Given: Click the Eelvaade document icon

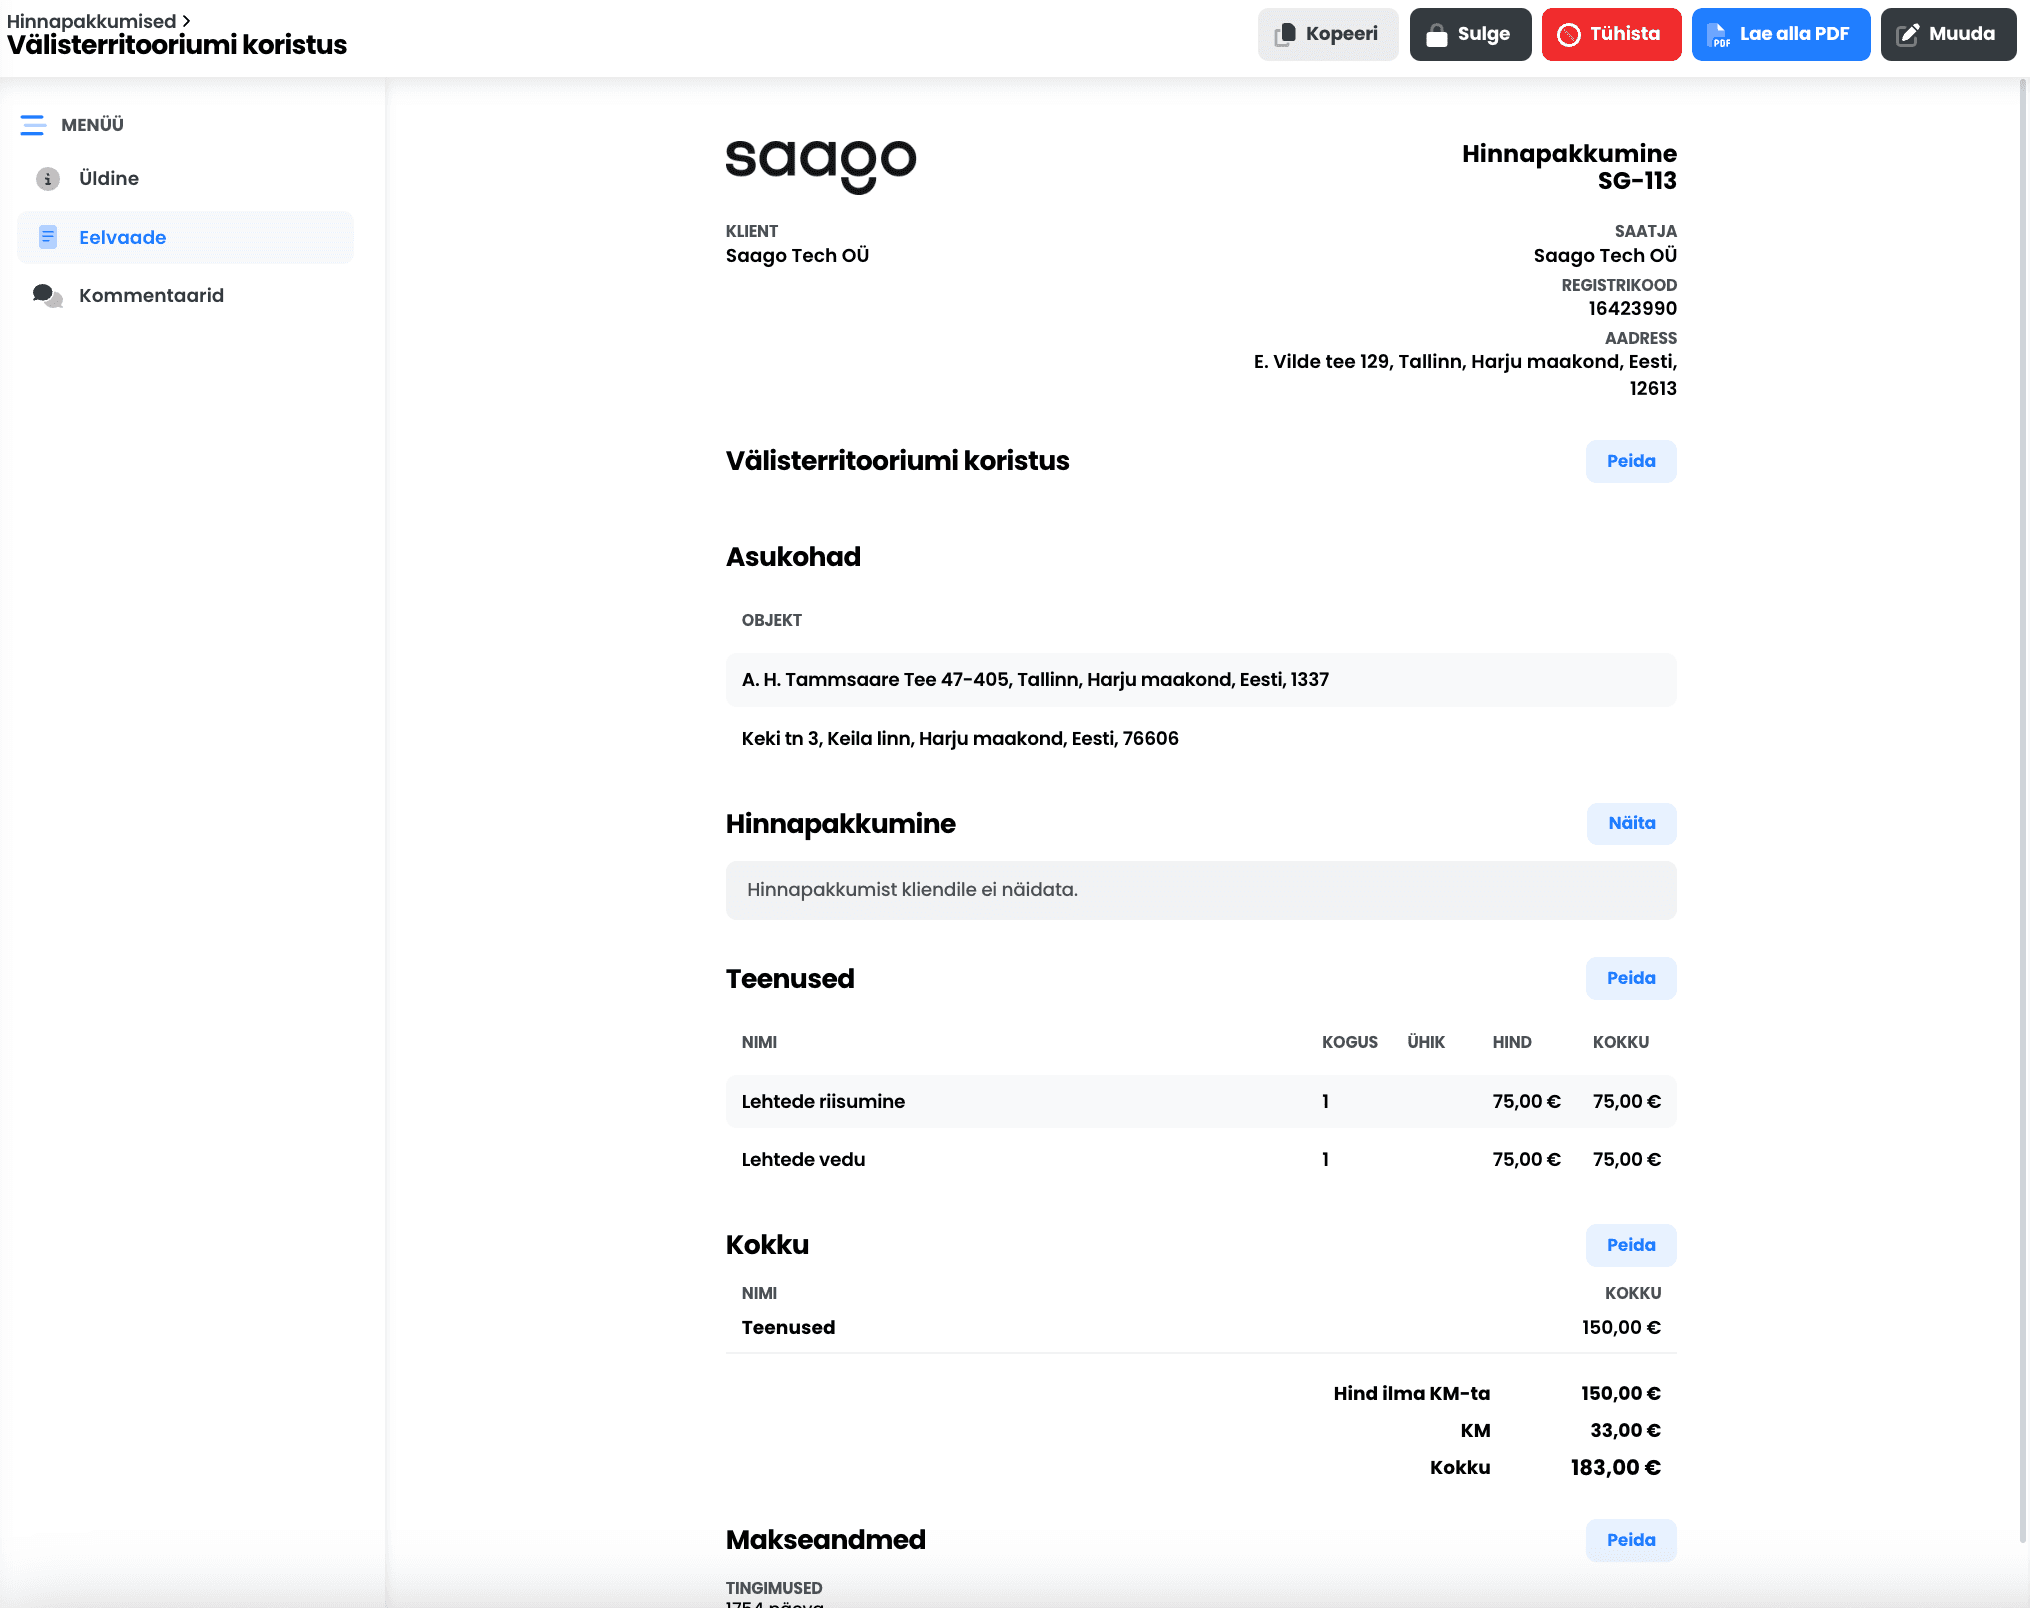Looking at the screenshot, I should pos(48,237).
